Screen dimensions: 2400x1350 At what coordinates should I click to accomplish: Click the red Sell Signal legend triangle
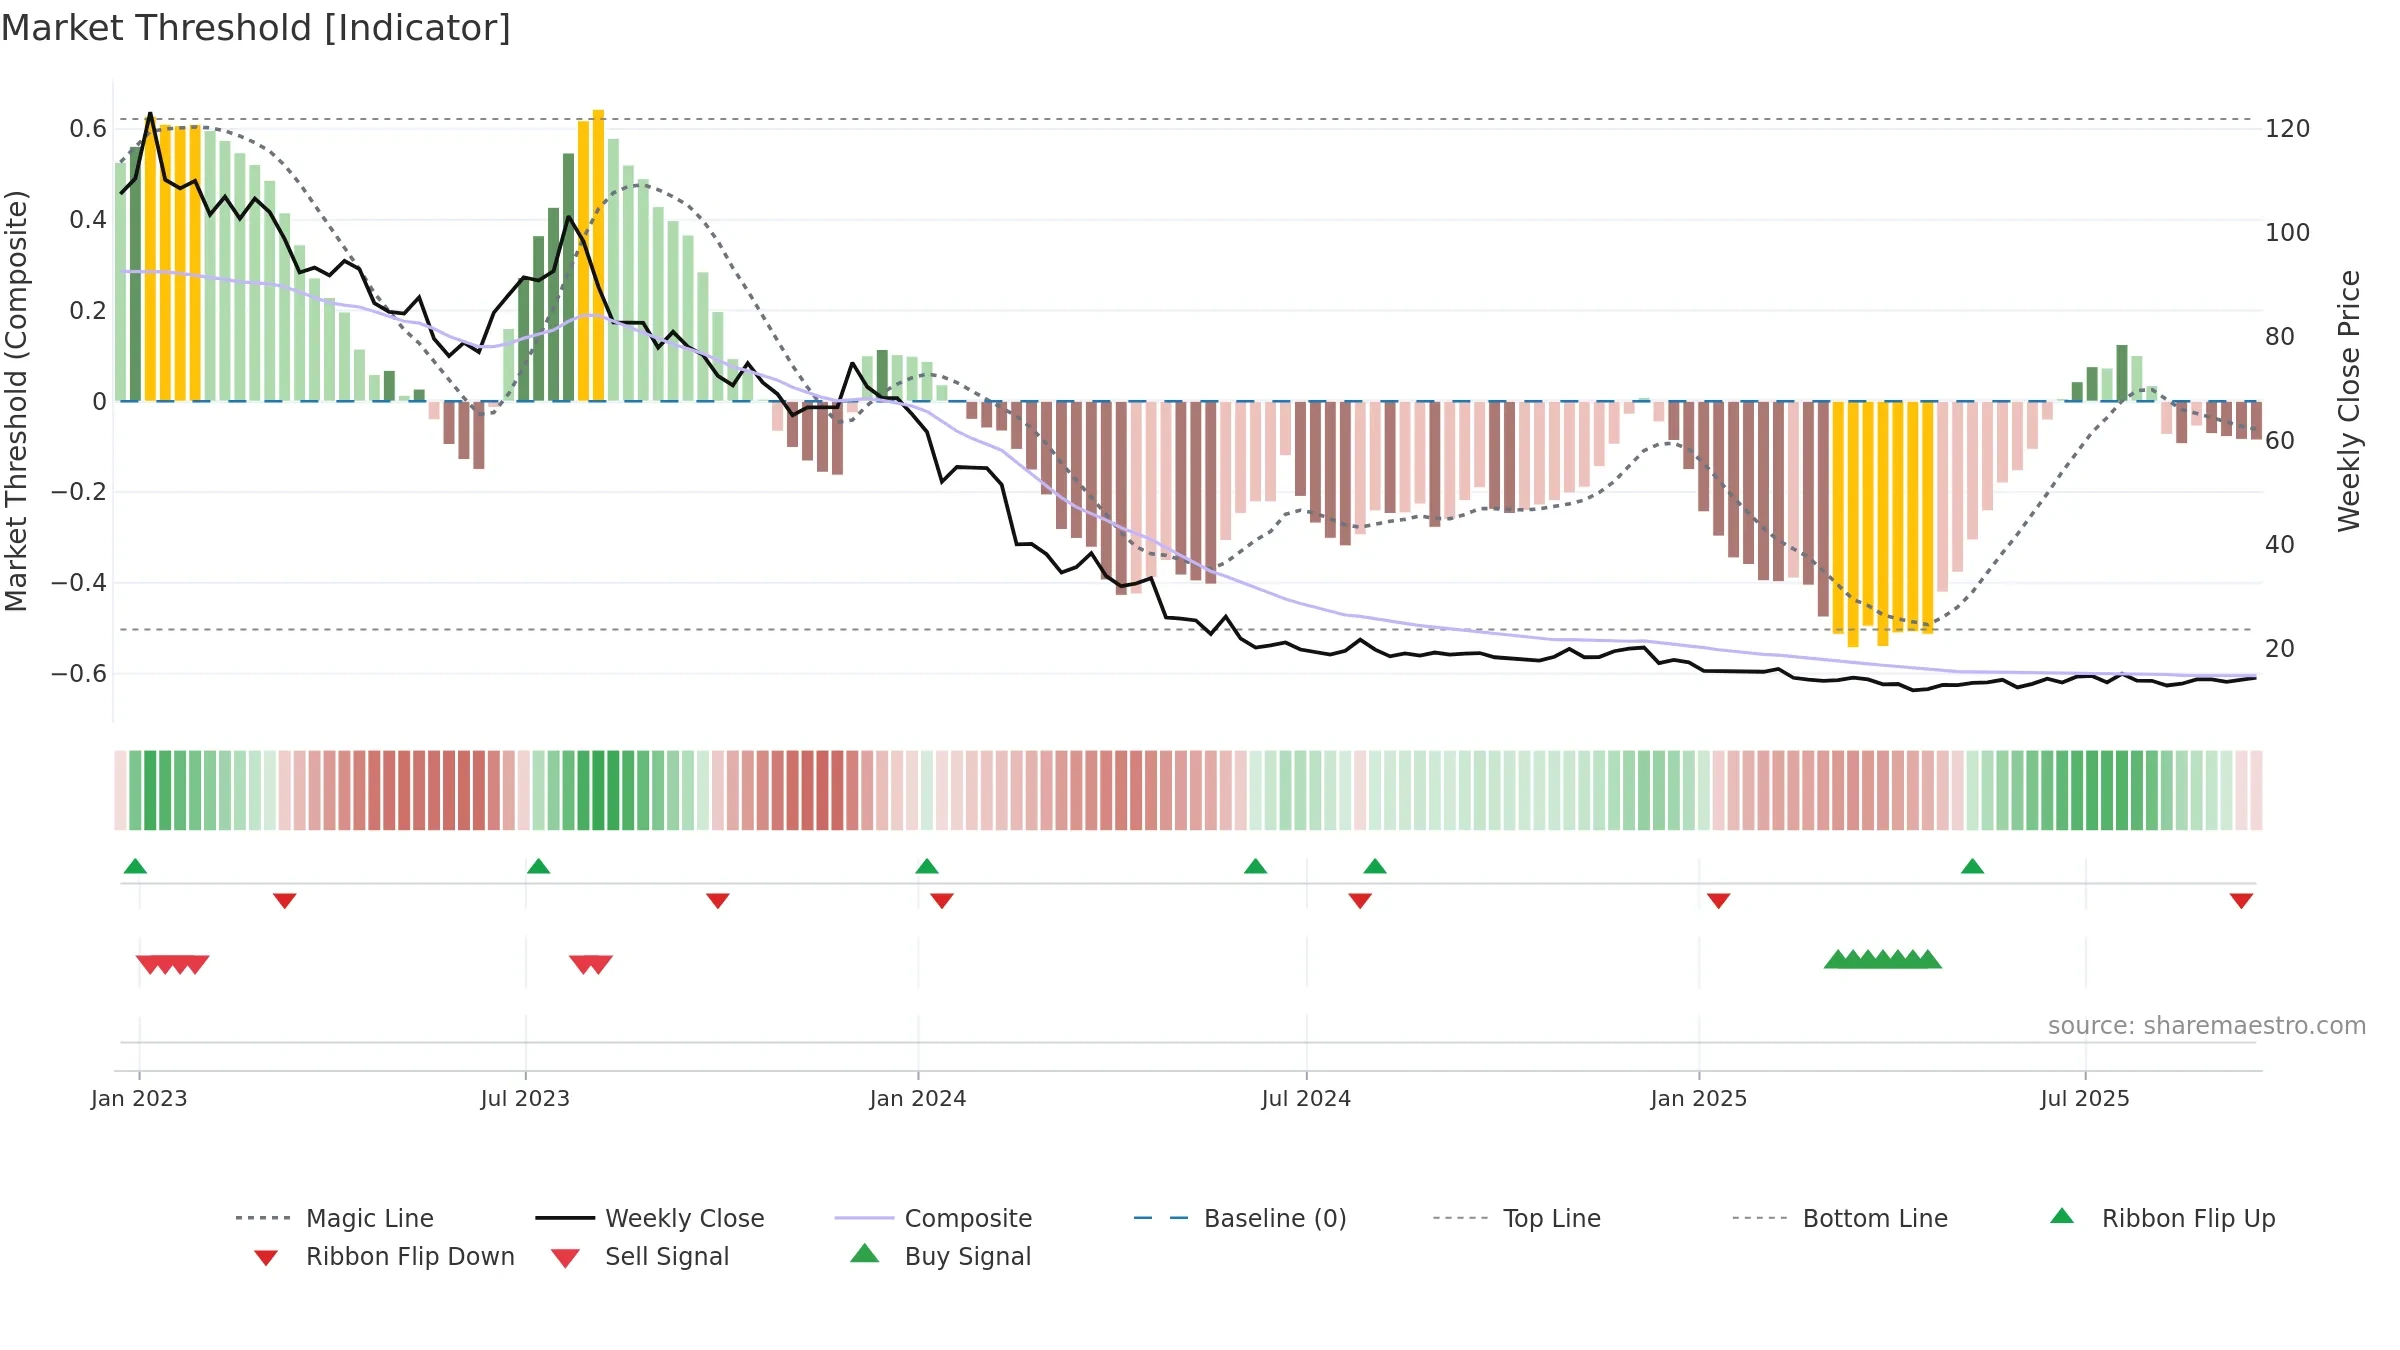point(565,1258)
